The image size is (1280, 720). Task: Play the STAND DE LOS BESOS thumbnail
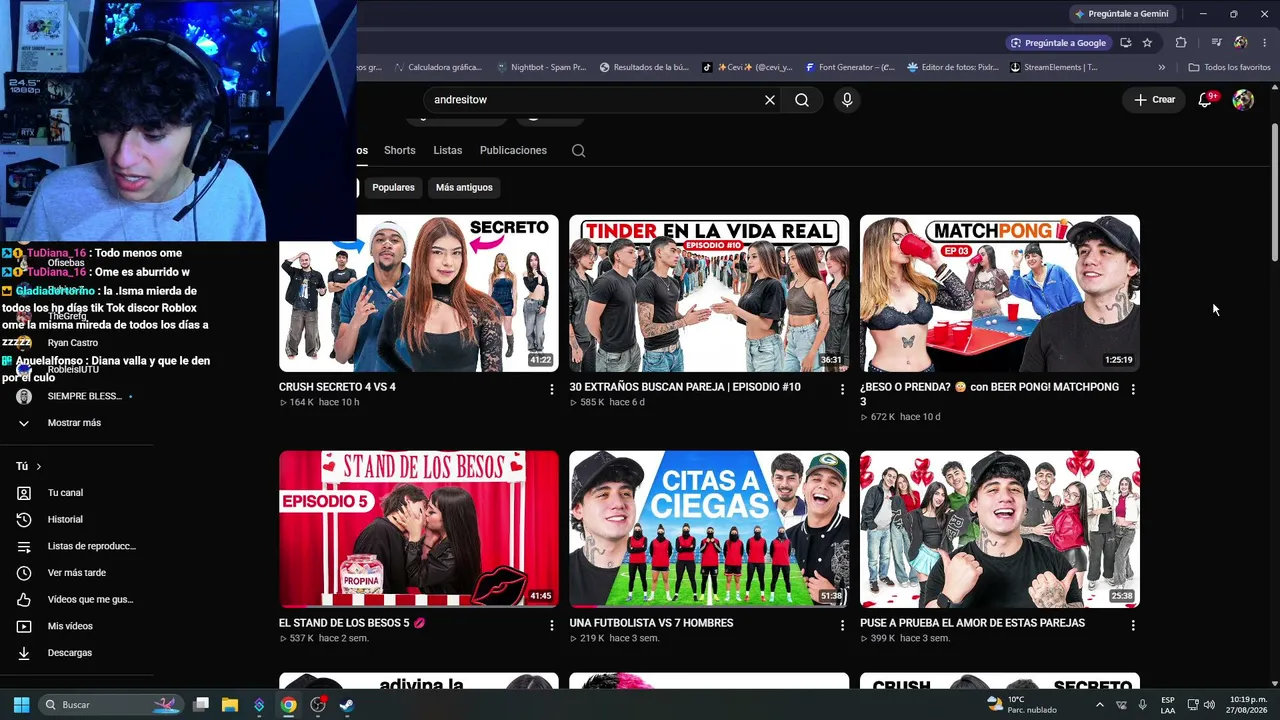(x=419, y=529)
